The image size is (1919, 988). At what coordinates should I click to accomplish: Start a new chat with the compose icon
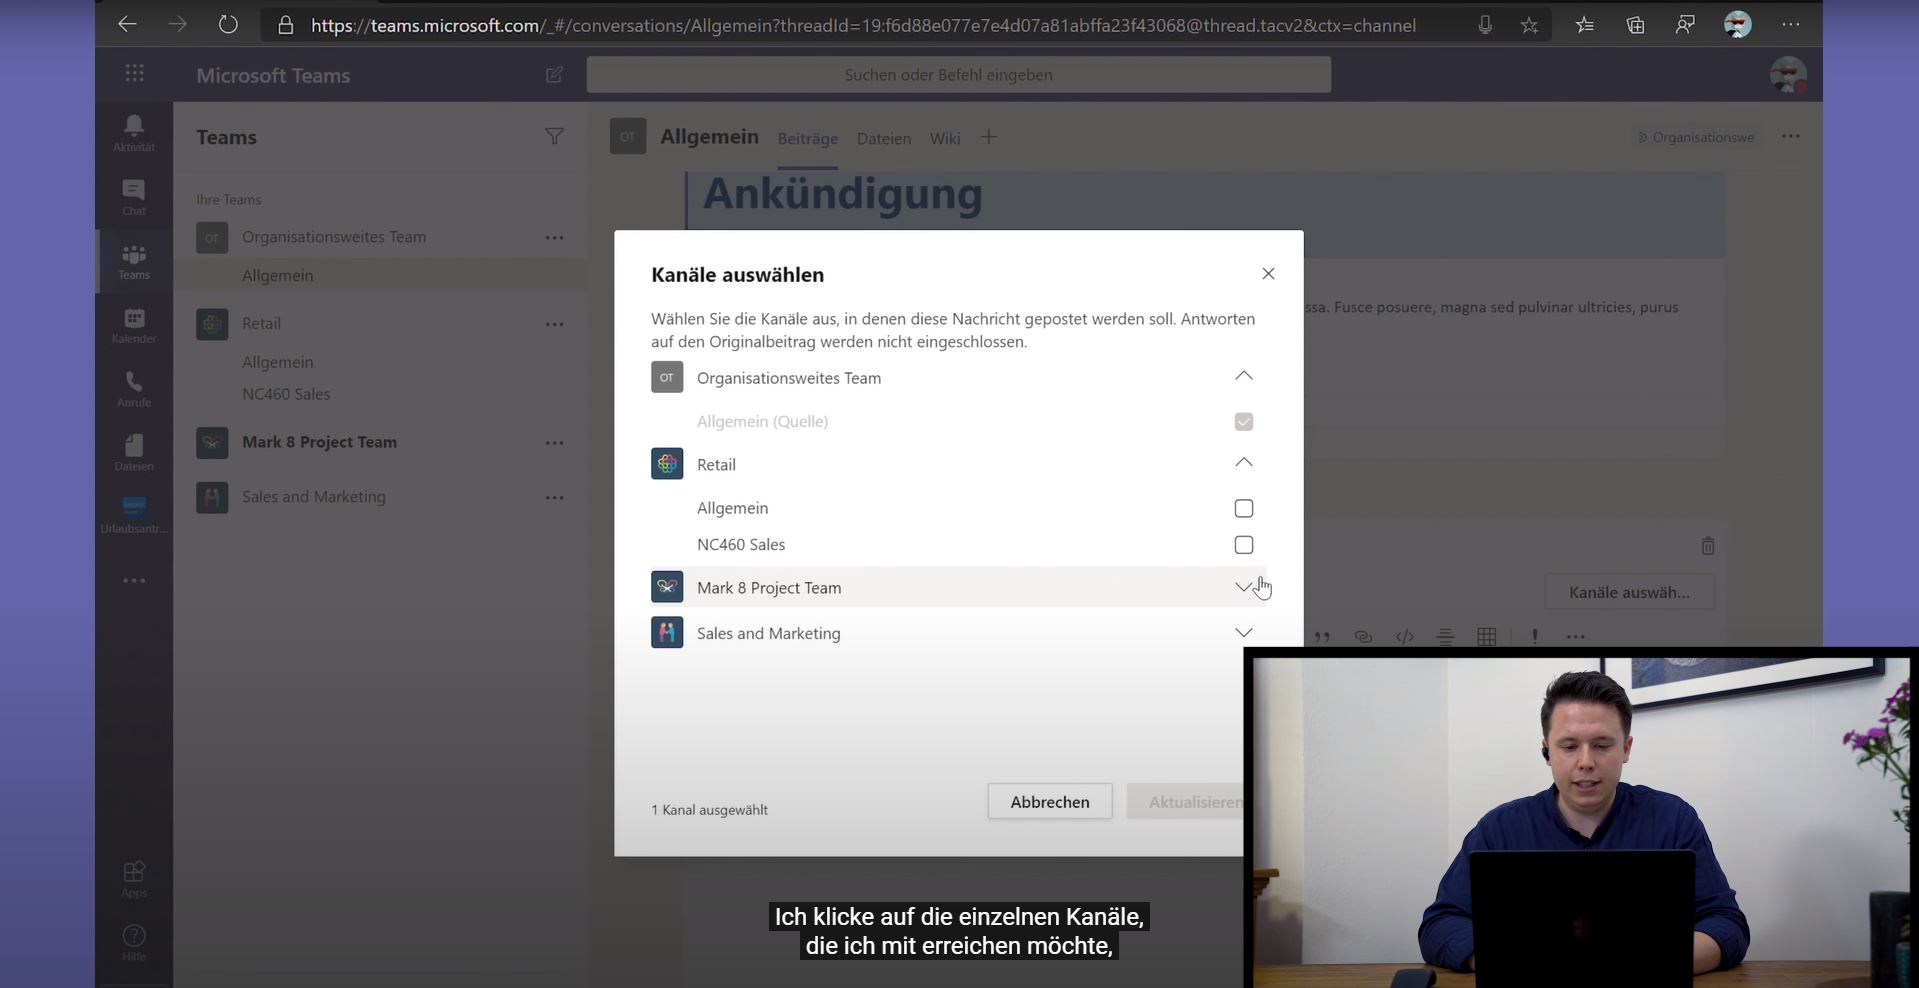553,75
